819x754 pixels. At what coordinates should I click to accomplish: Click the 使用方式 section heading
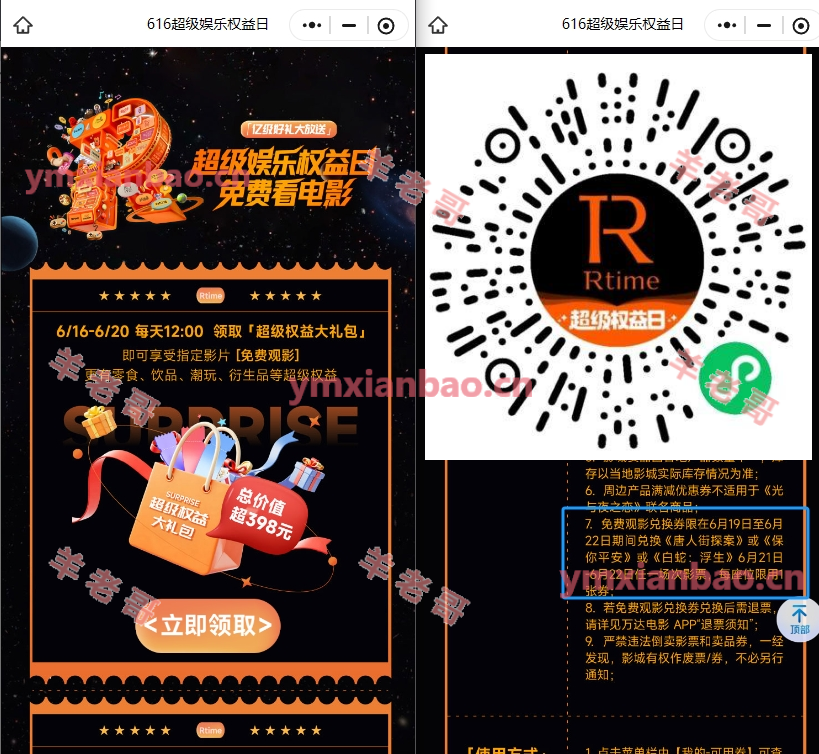[x=505, y=748]
